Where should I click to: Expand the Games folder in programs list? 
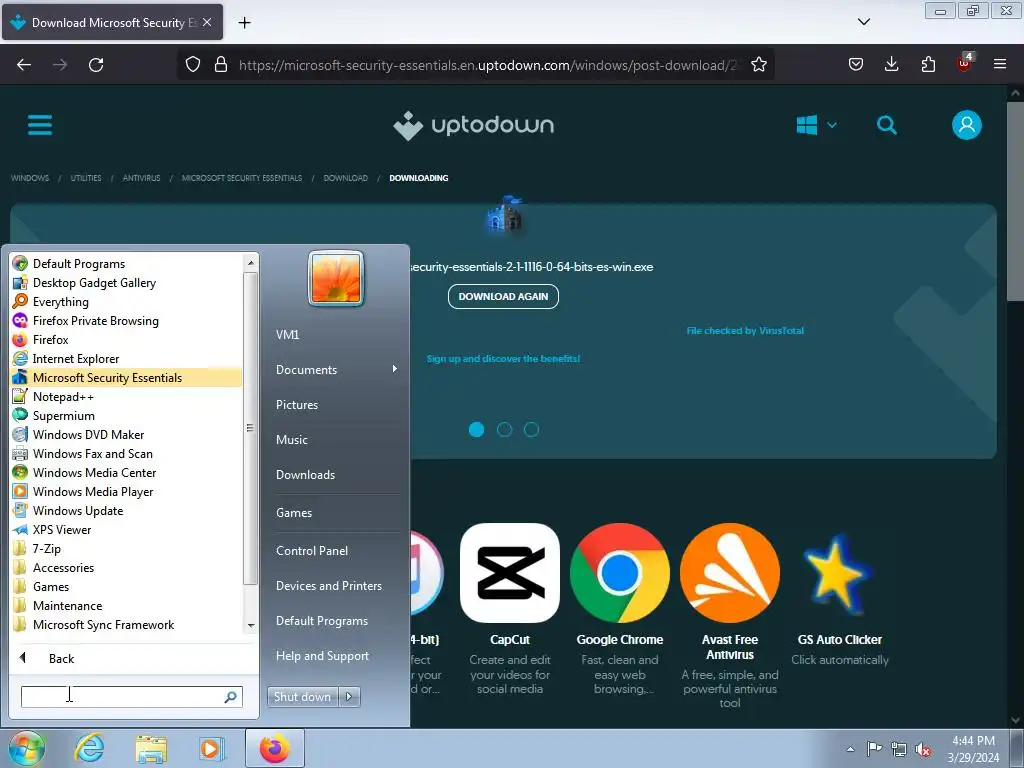(126, 586)
